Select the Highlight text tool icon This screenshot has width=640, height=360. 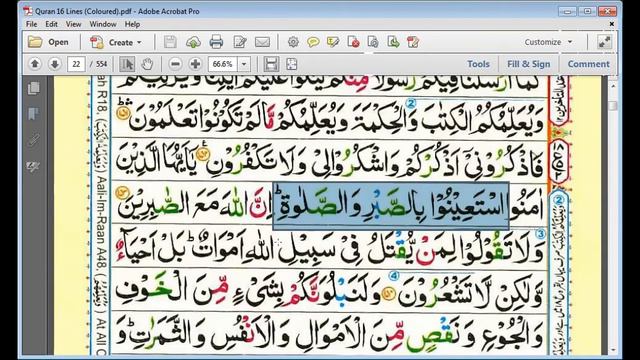[333, 42]
